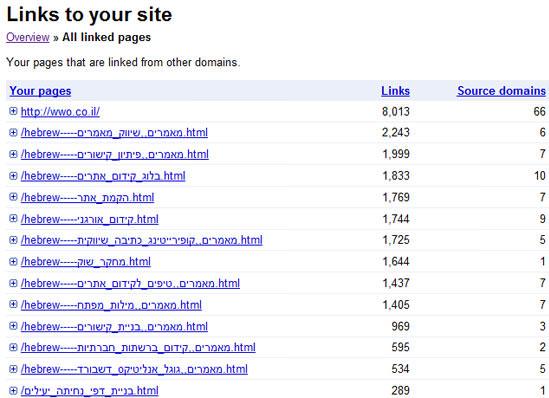The image size is (549, 398).
Task: Expand the row with 1,744 links
Action: pyautogui.click(x=13, y=218)
